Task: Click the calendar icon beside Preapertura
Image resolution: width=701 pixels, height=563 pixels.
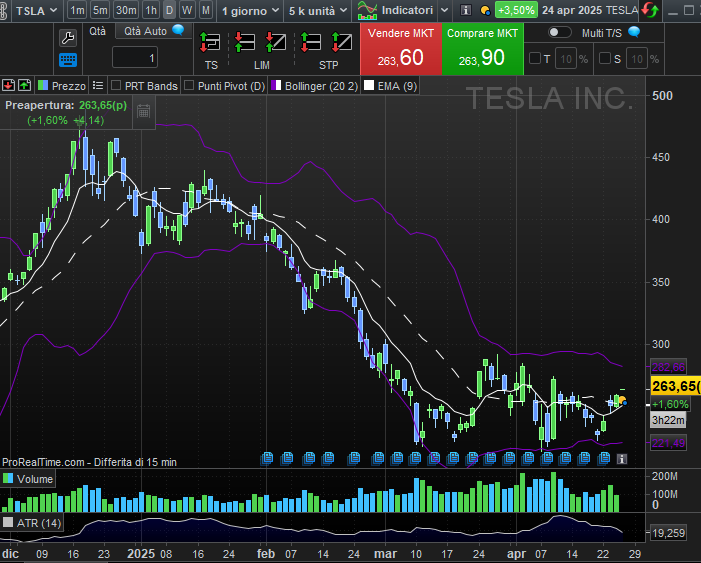Action: point(143,111)
